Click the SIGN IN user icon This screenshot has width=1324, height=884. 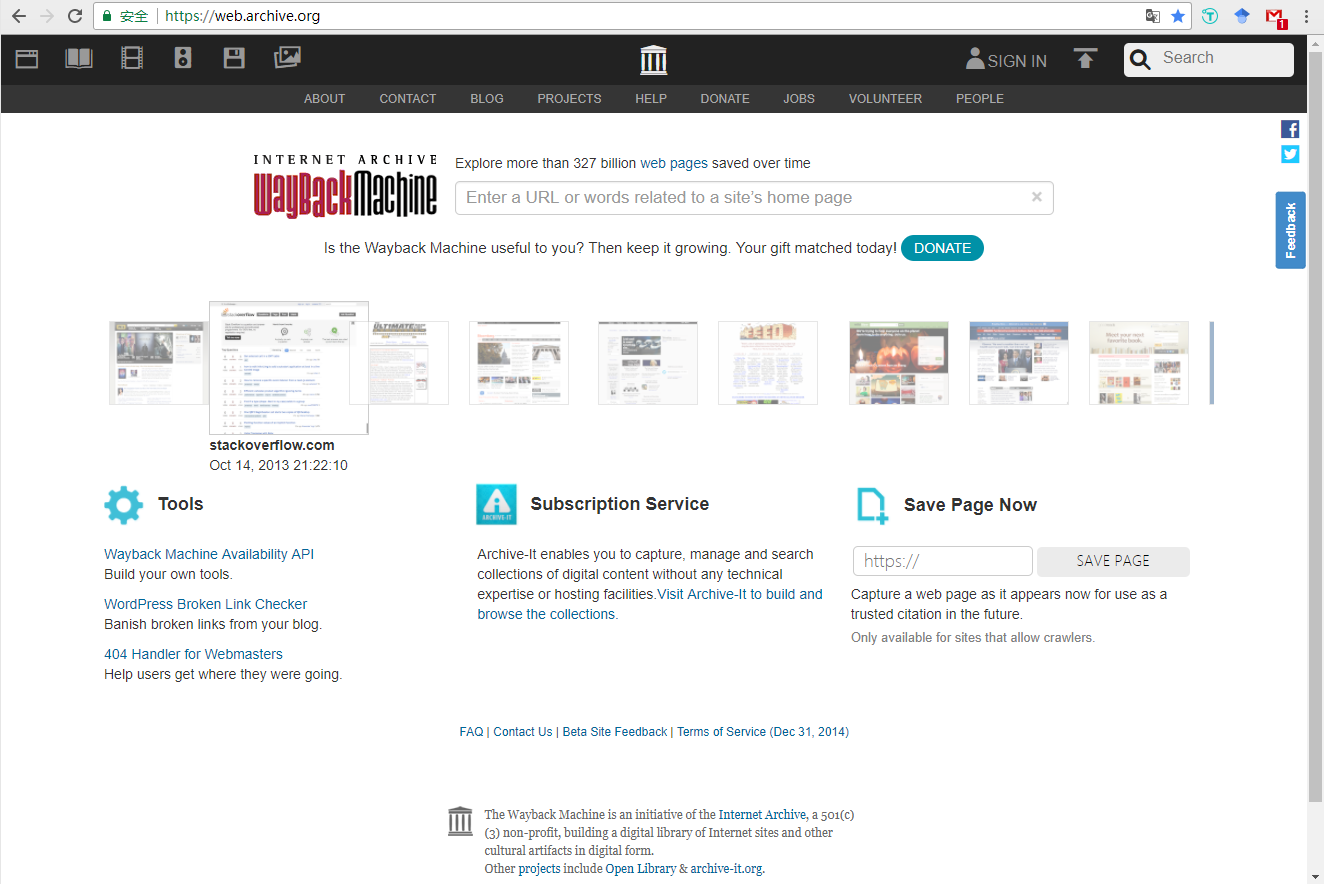(975, 58)
